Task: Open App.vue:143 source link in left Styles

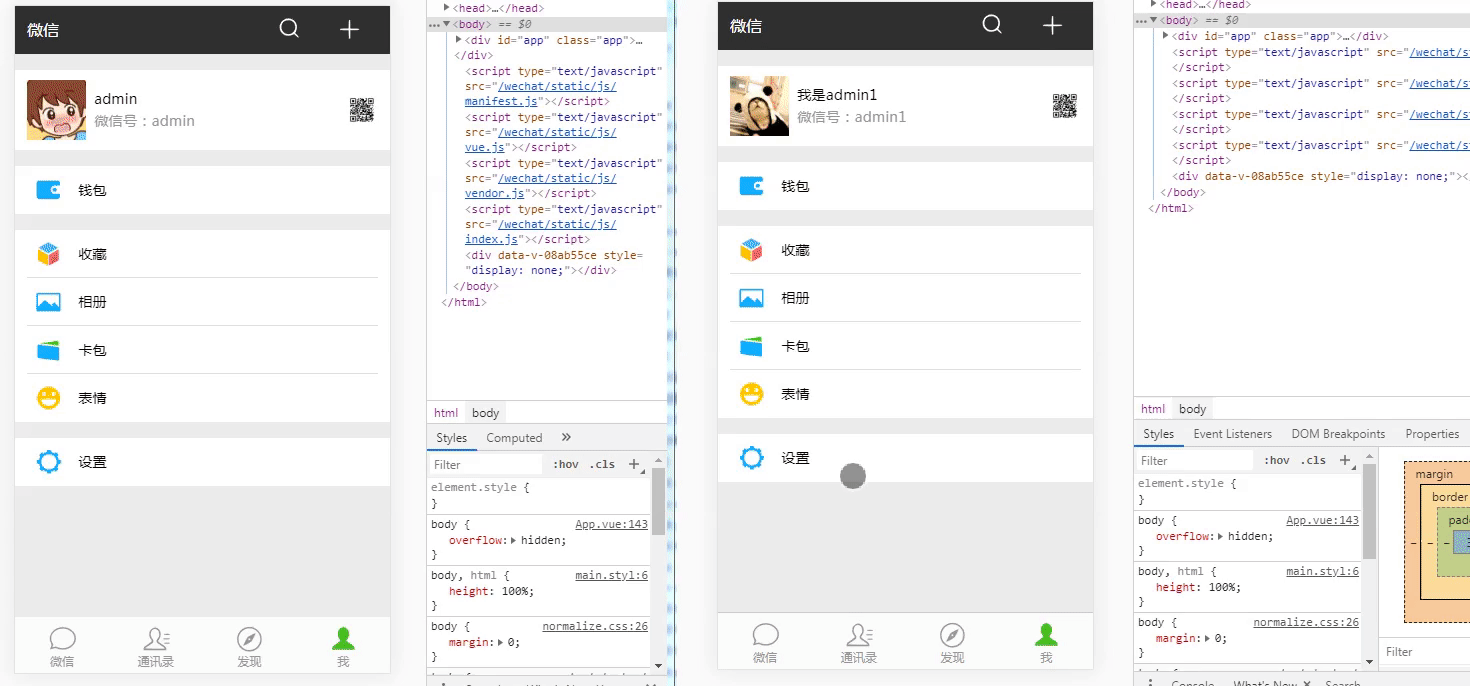Action: coord(611,524)
